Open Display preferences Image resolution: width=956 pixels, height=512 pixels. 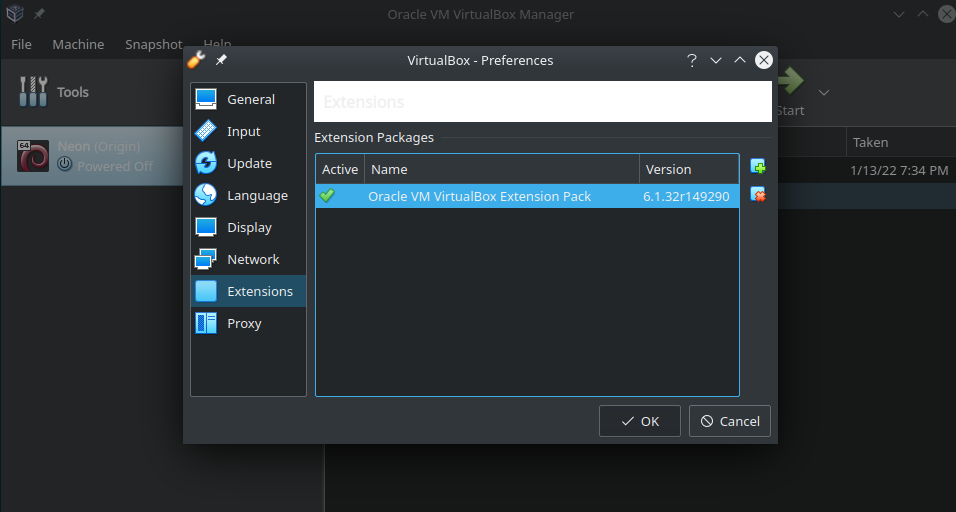click(248, 227)
